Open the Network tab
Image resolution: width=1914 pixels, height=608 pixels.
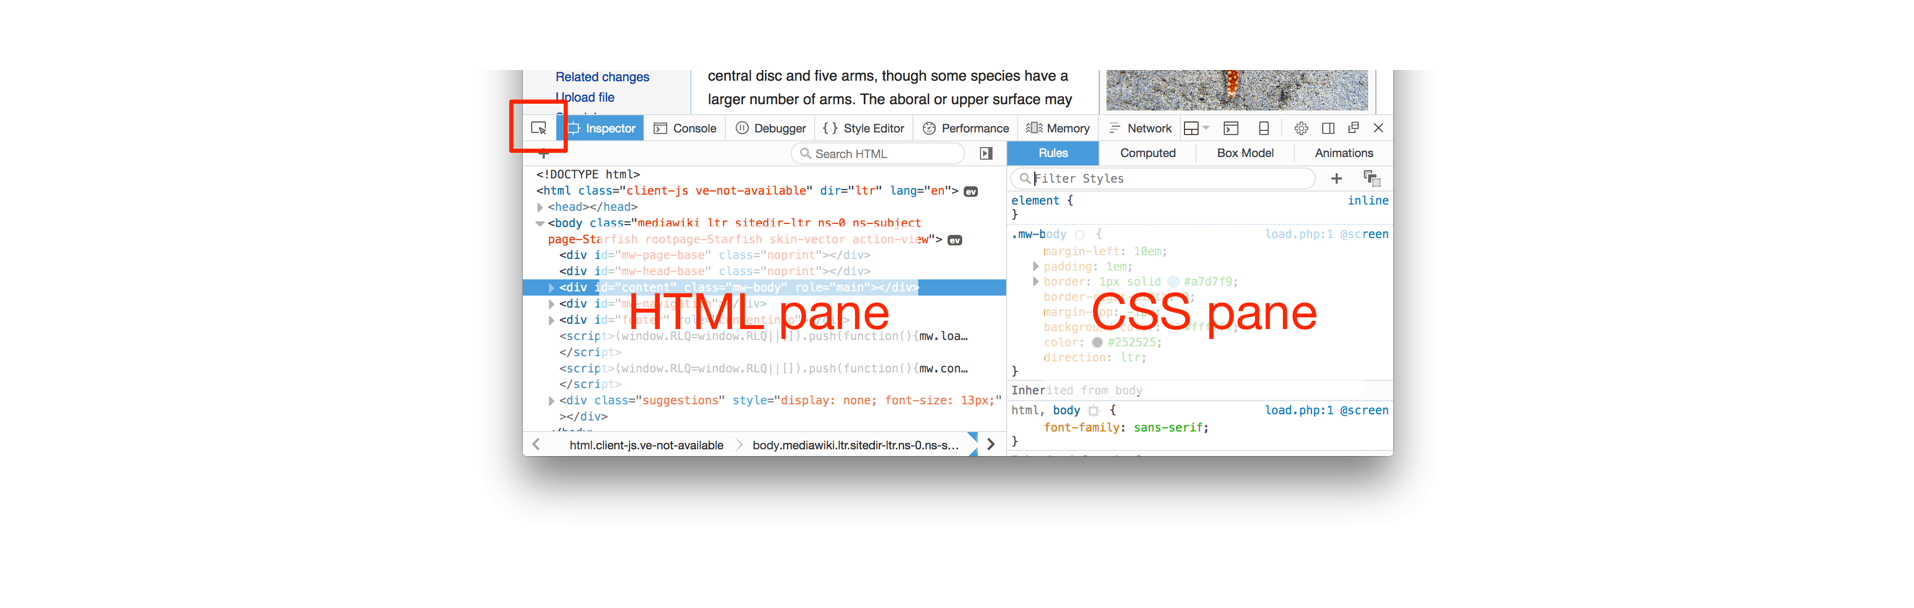pos(1140,128)
